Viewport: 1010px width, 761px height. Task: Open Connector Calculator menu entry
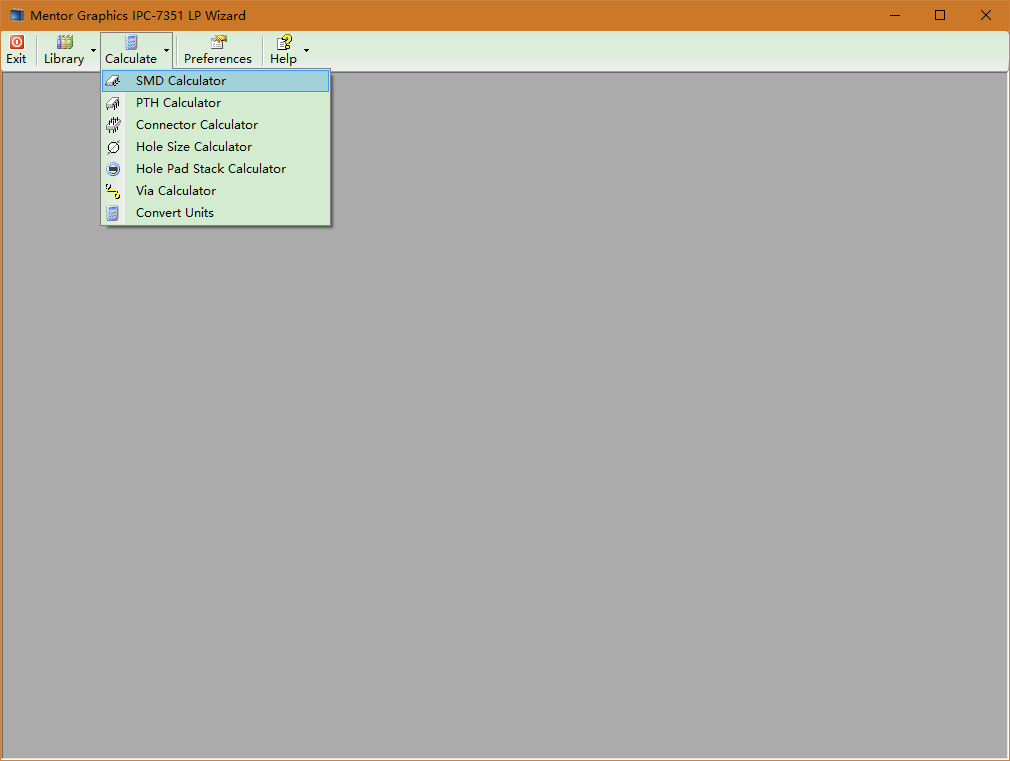coord(216,125)
